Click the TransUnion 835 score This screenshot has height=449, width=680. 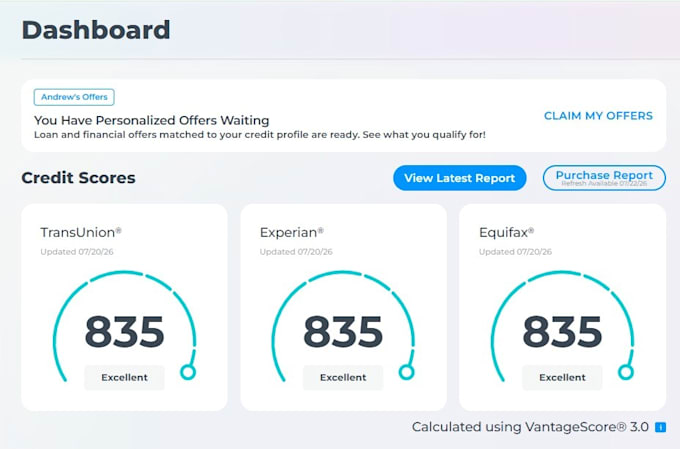click(124, 332)
